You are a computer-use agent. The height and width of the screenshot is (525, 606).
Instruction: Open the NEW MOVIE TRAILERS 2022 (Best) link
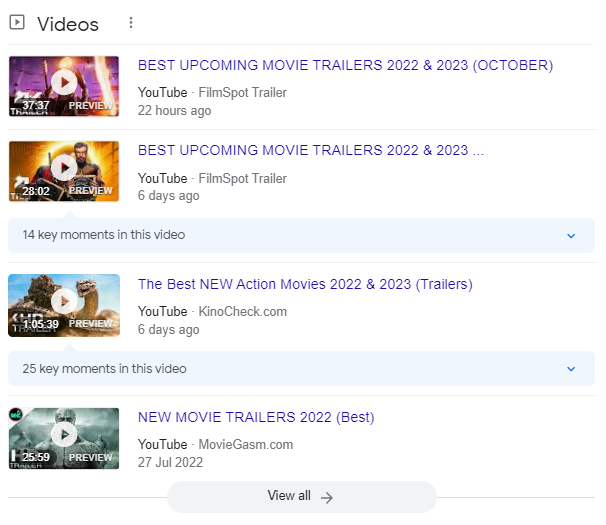256,418
